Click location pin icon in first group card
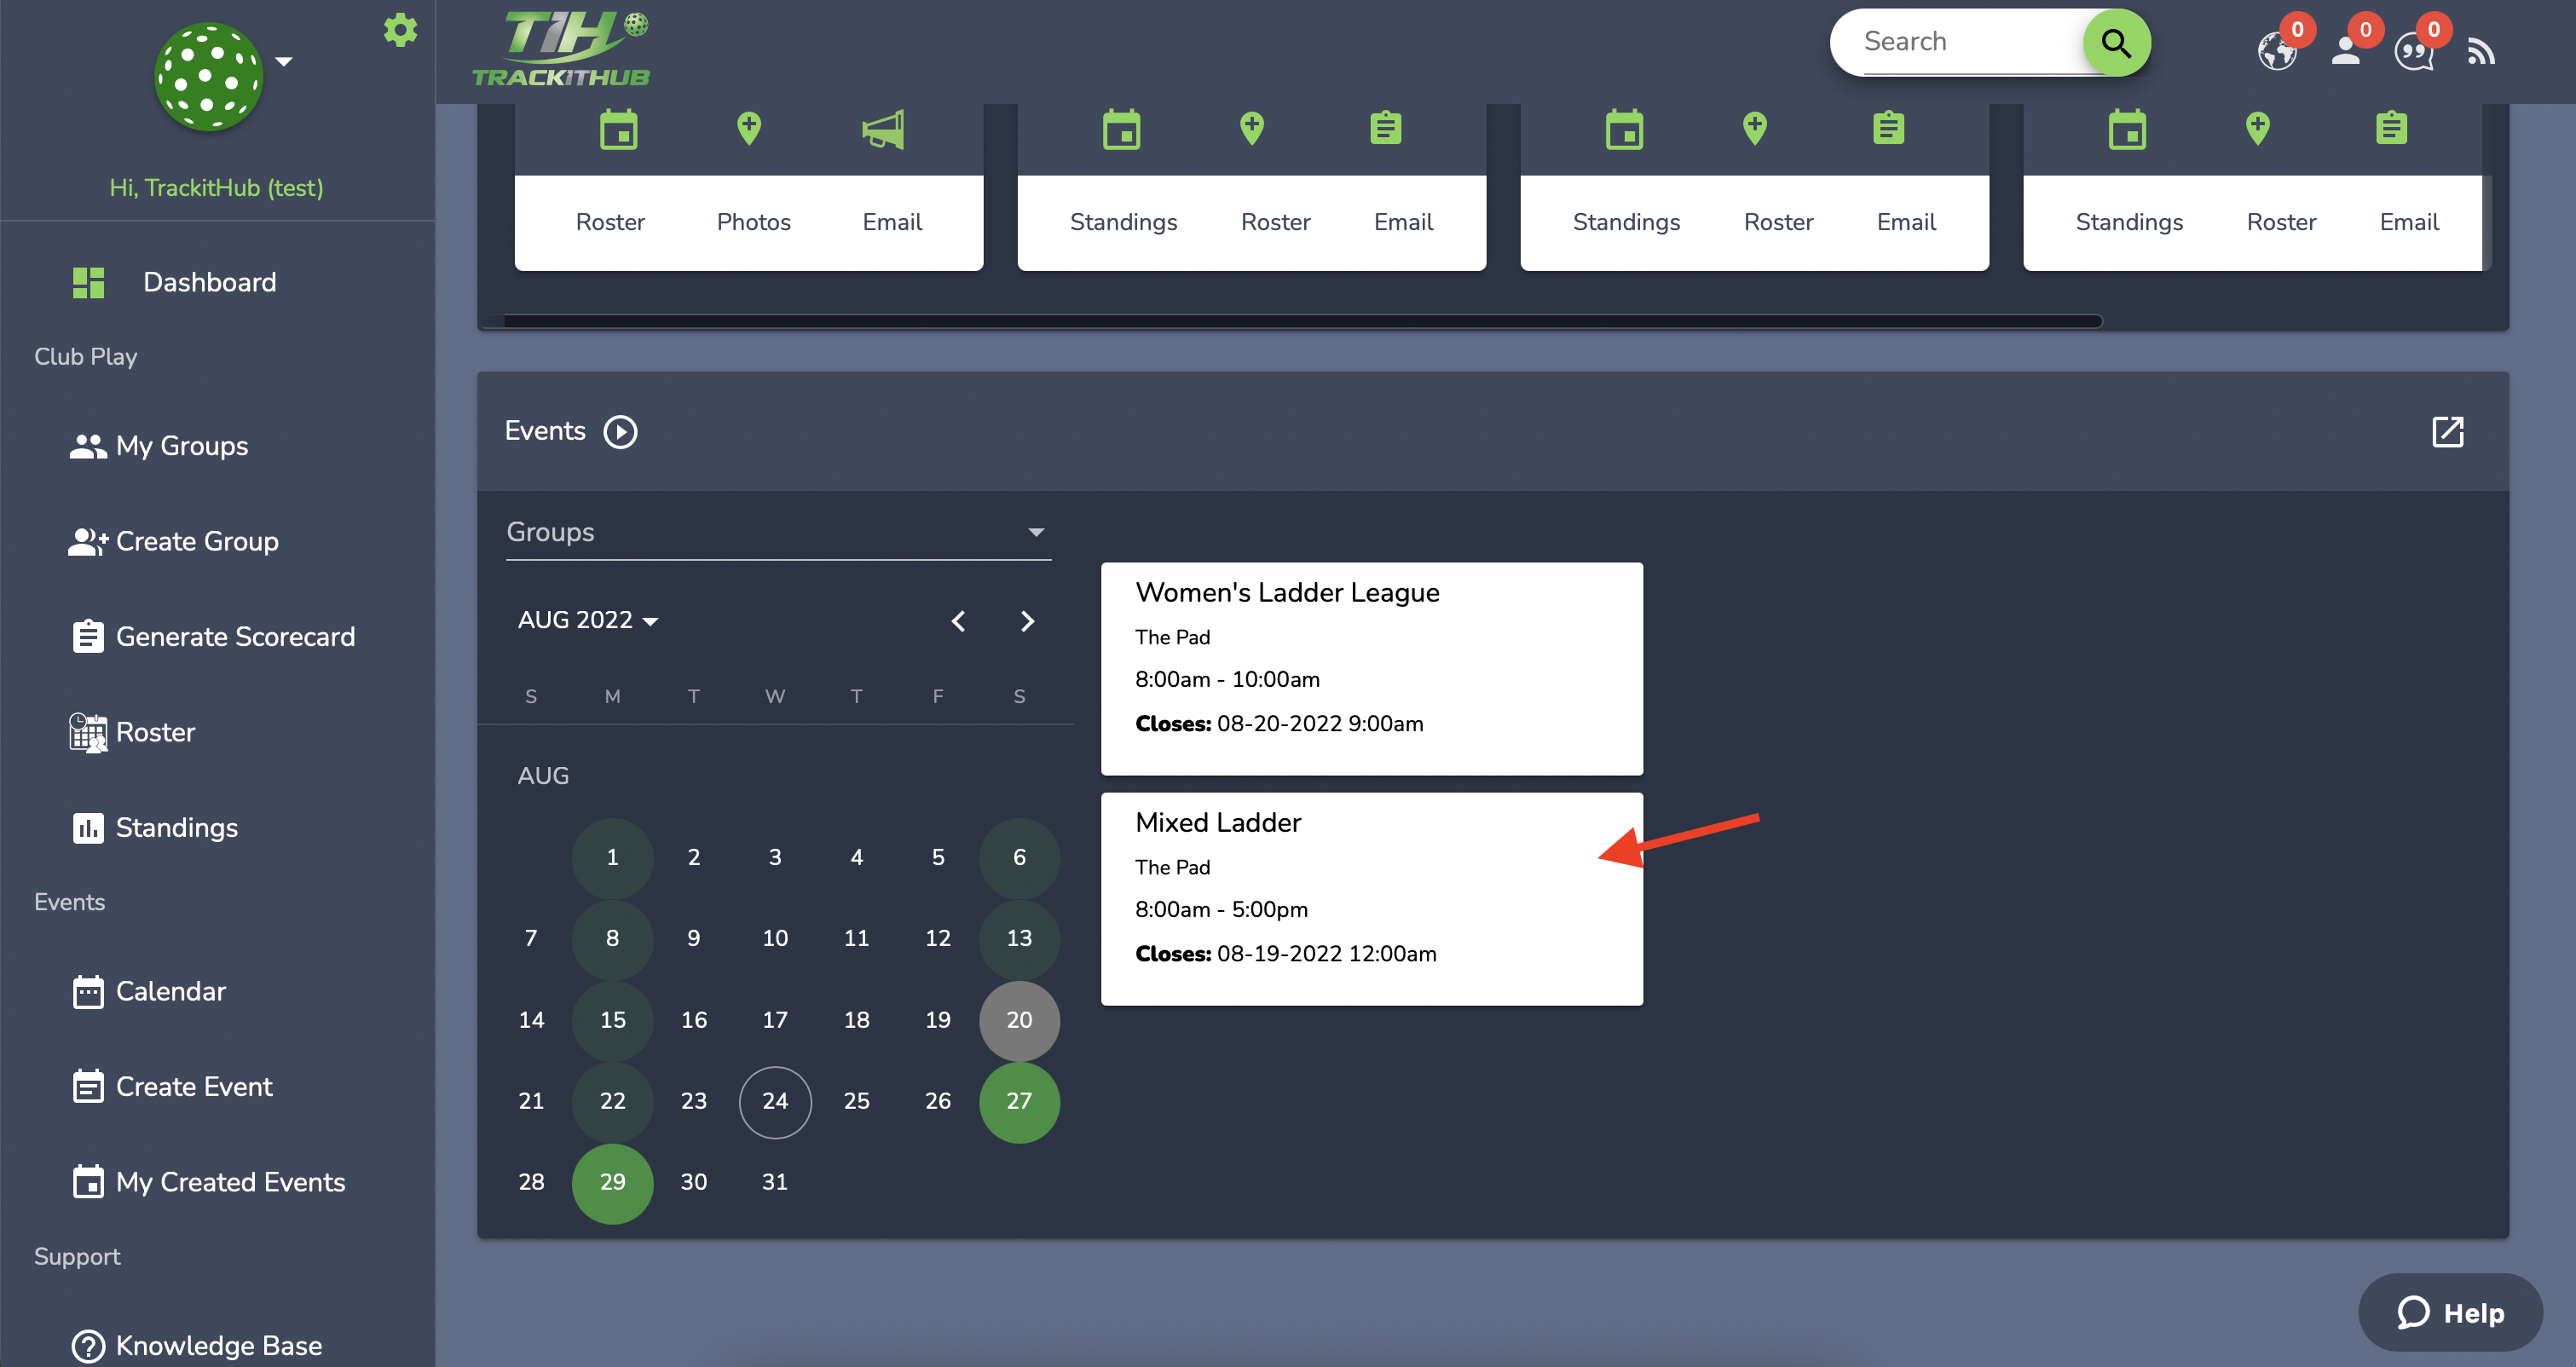The image size is (2576, 1367). (x=749, y=129)
